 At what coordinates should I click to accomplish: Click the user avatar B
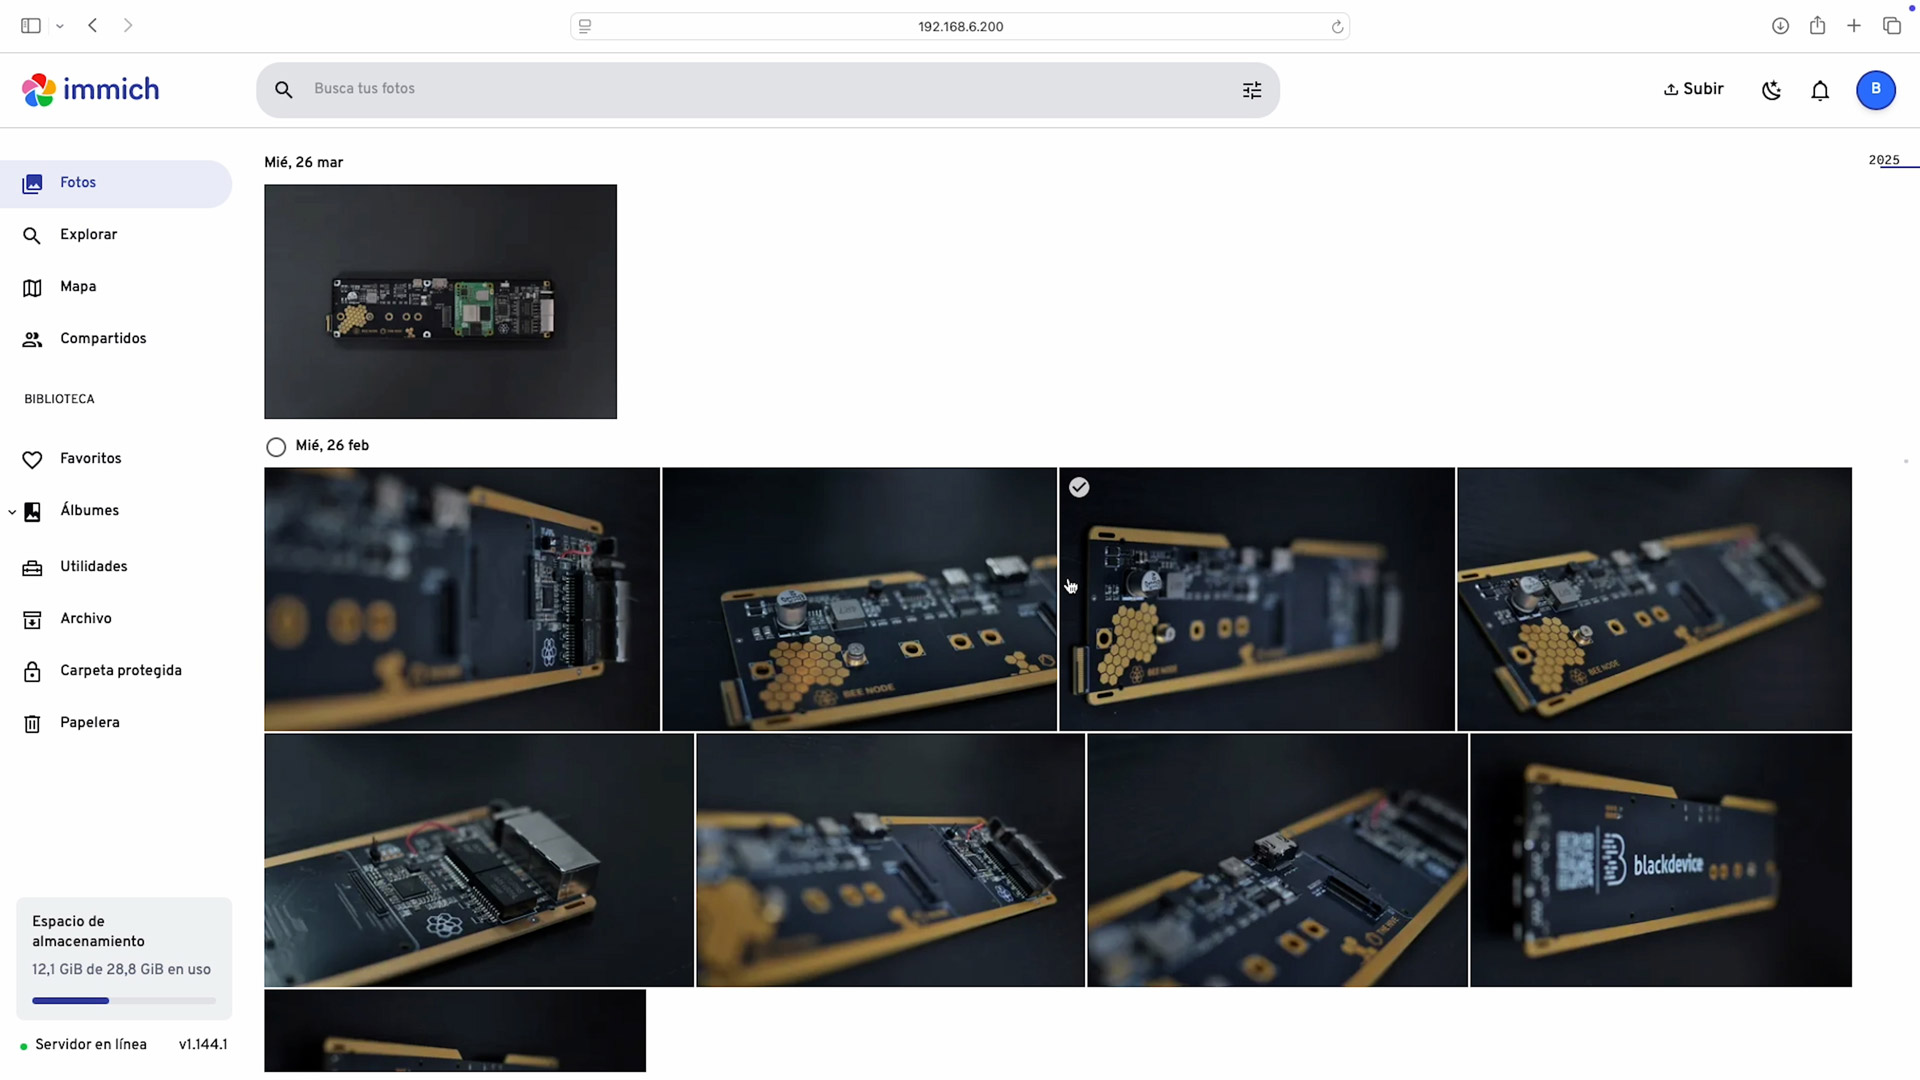pyautogui.click(x=1875, y=89)
